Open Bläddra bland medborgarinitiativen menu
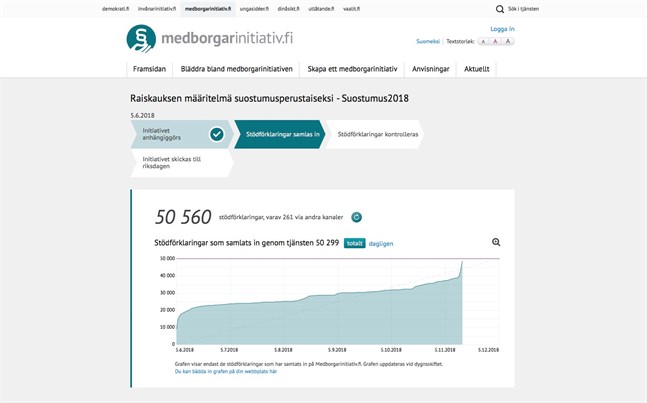The width and height of the screenshot is (647, 403). pos(236,69)
